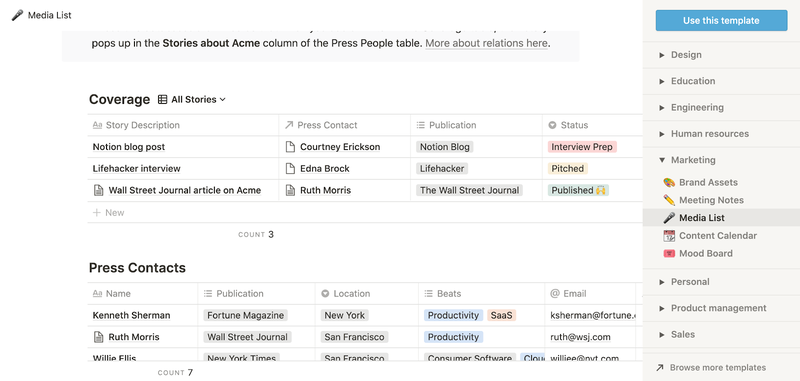Viewport: 800px width, 381px height.
Task: Click the Publication column header in Coverage
Action: coord(477,125)
